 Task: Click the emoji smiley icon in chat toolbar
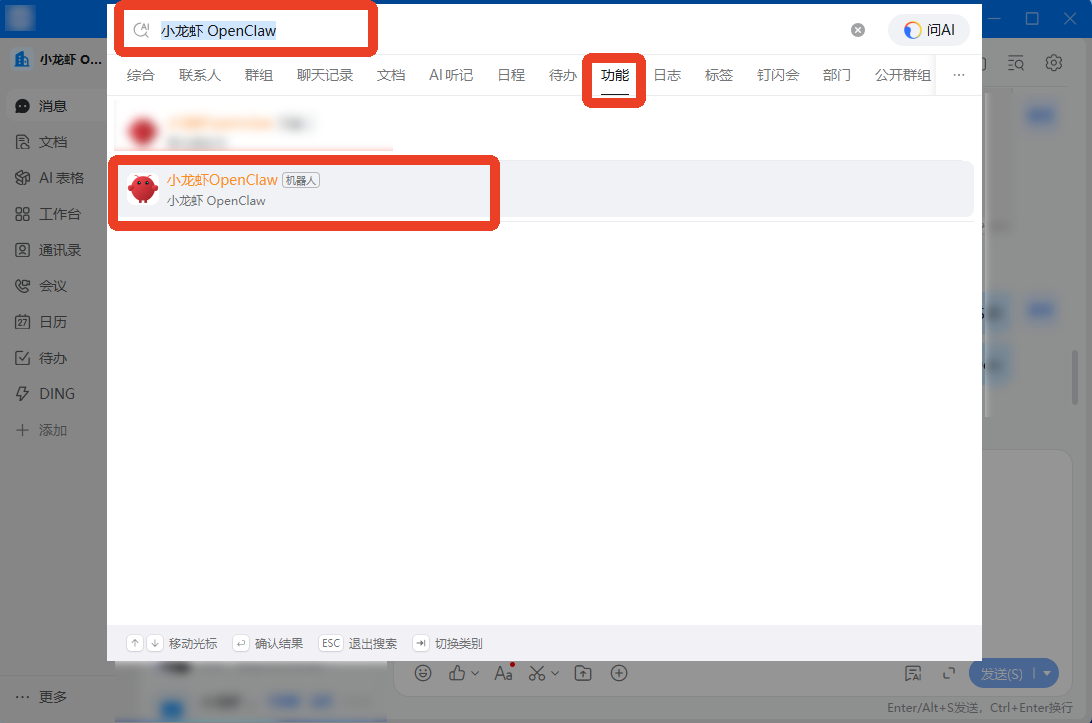424,673
